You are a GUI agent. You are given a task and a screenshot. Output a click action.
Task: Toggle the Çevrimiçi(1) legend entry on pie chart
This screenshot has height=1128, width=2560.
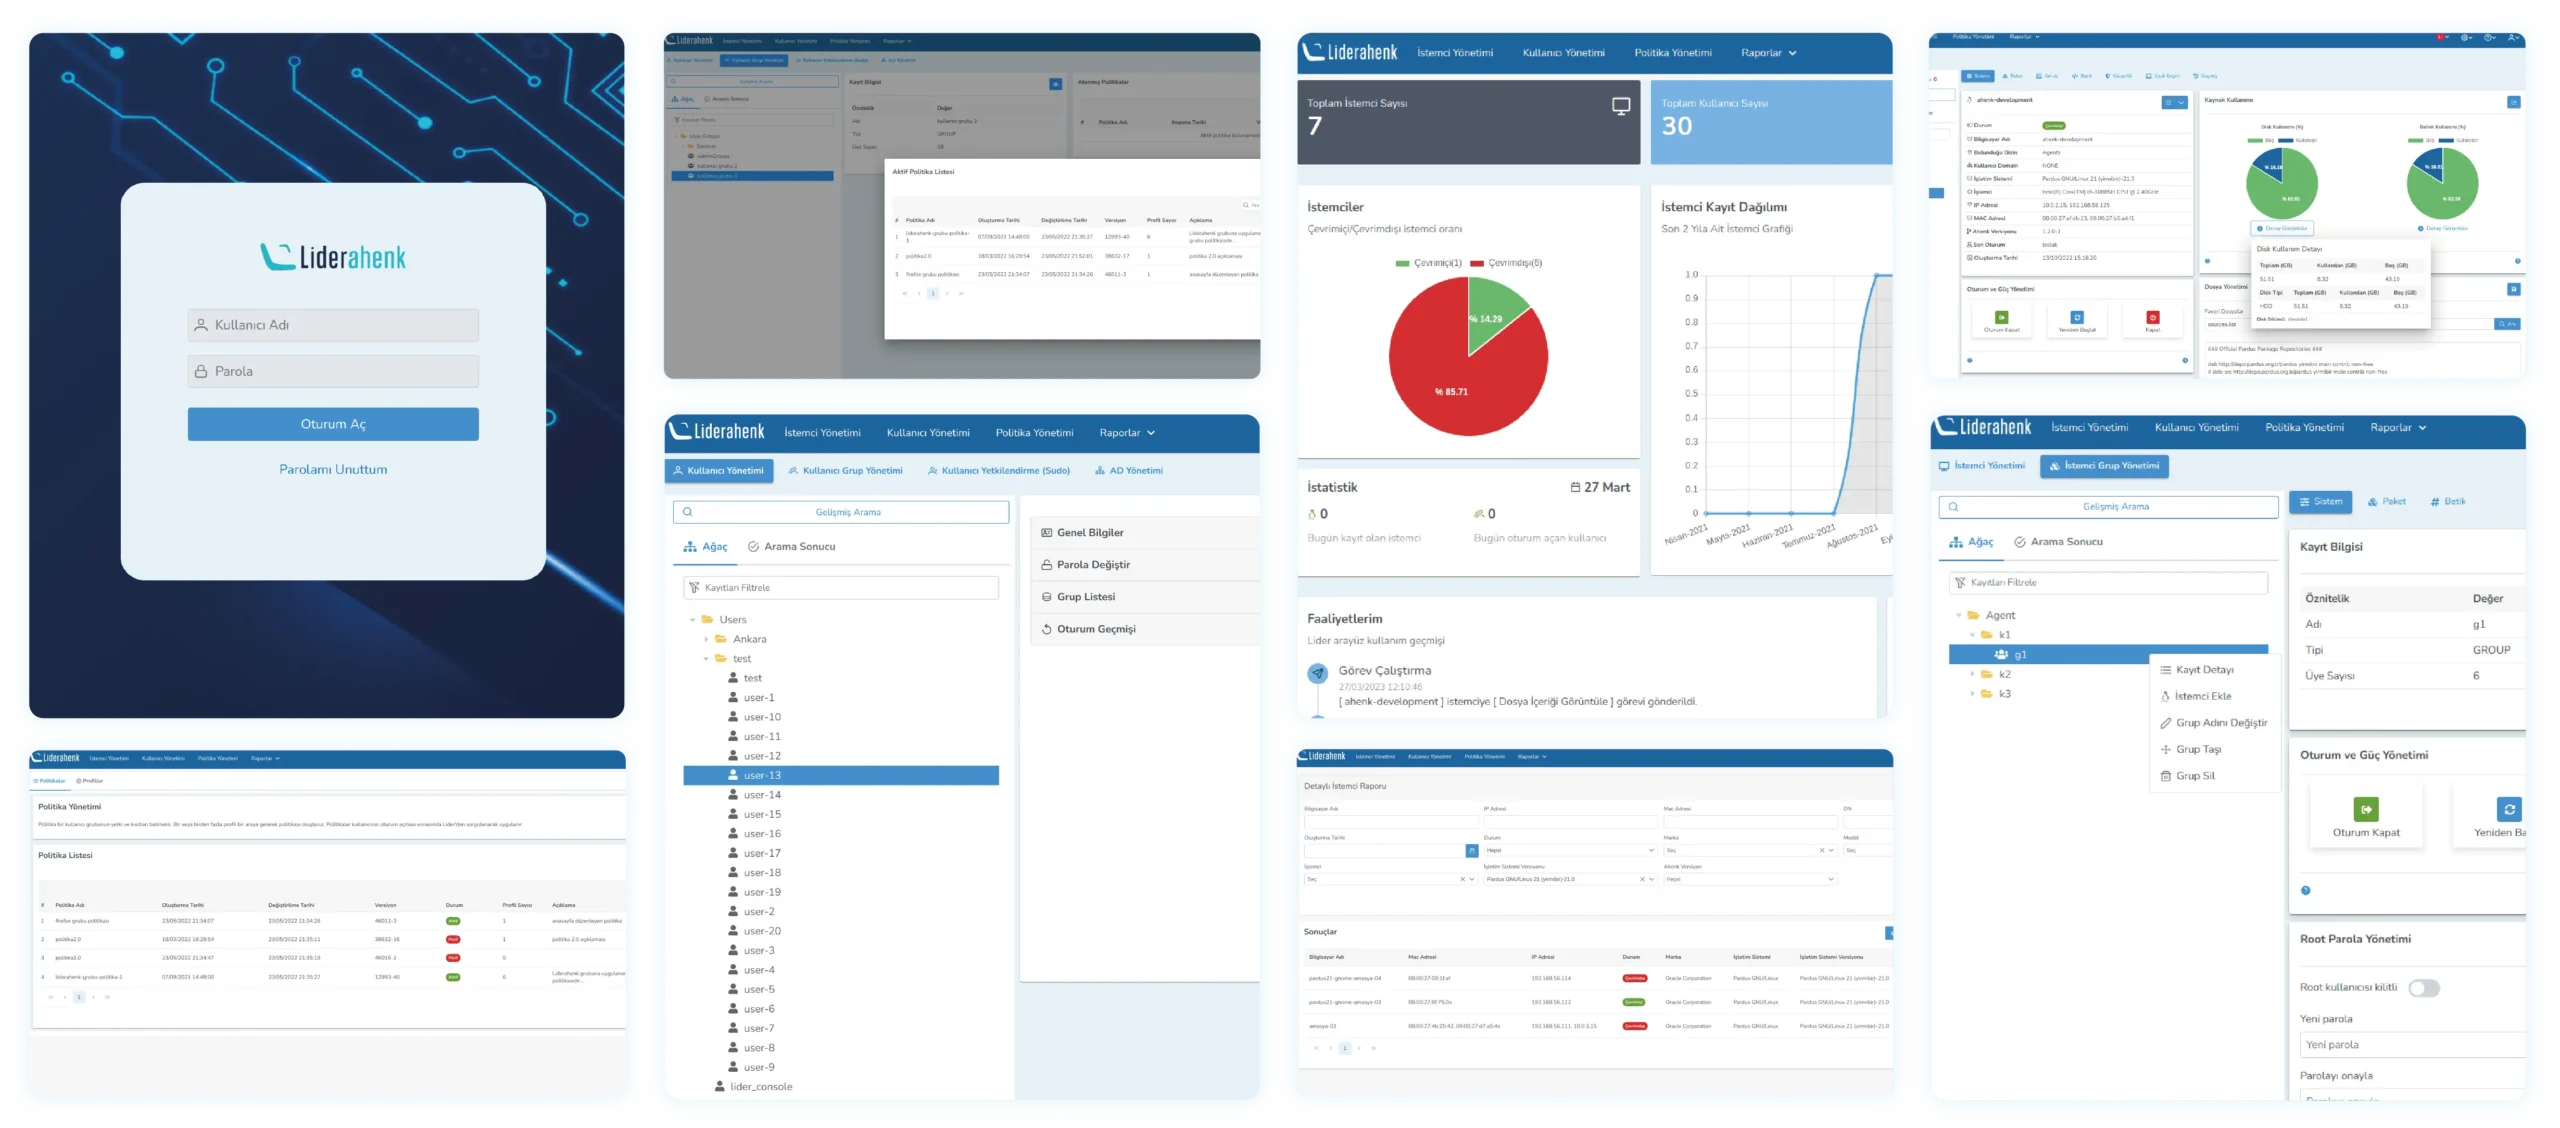tap(1429, 263)
